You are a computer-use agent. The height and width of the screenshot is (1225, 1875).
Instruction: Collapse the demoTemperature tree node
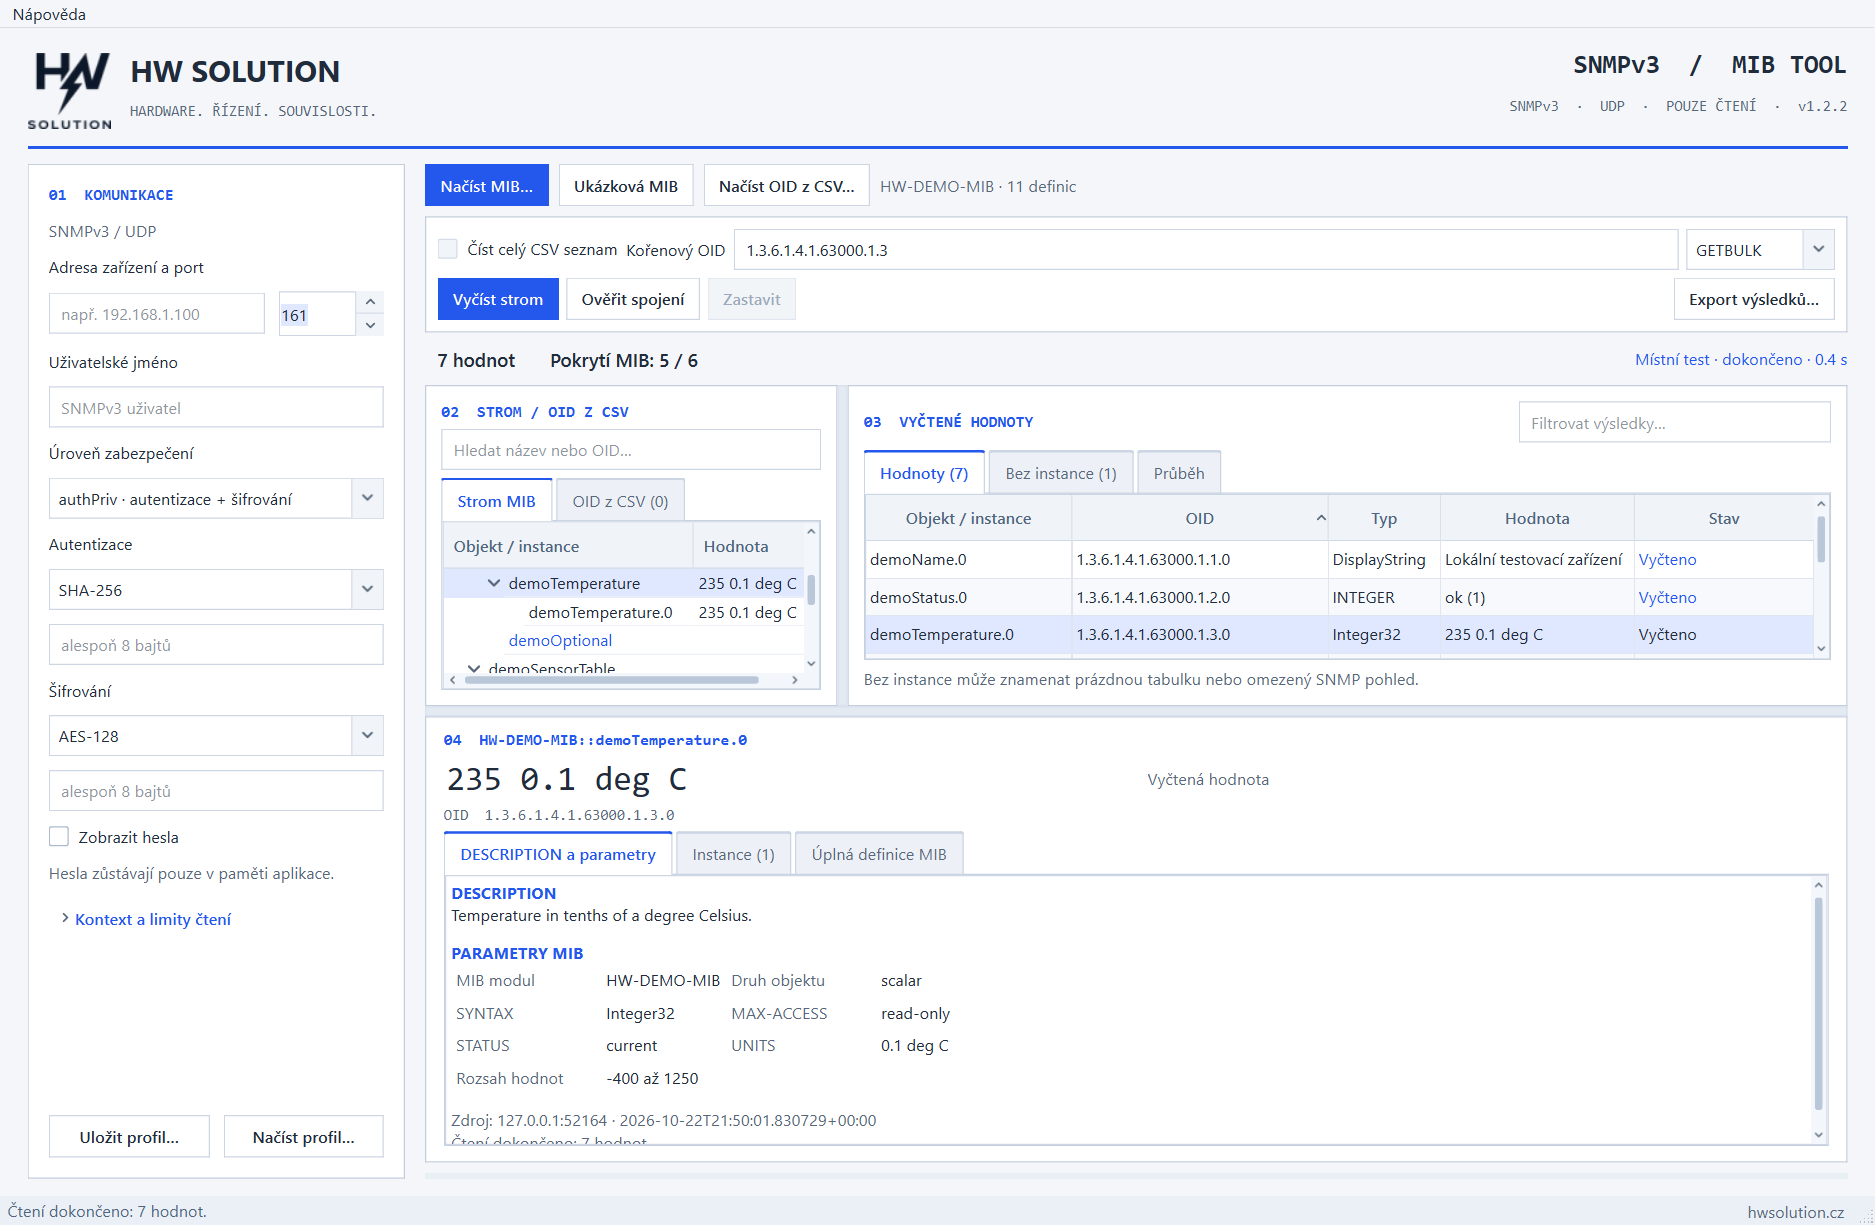click(494, 583)
